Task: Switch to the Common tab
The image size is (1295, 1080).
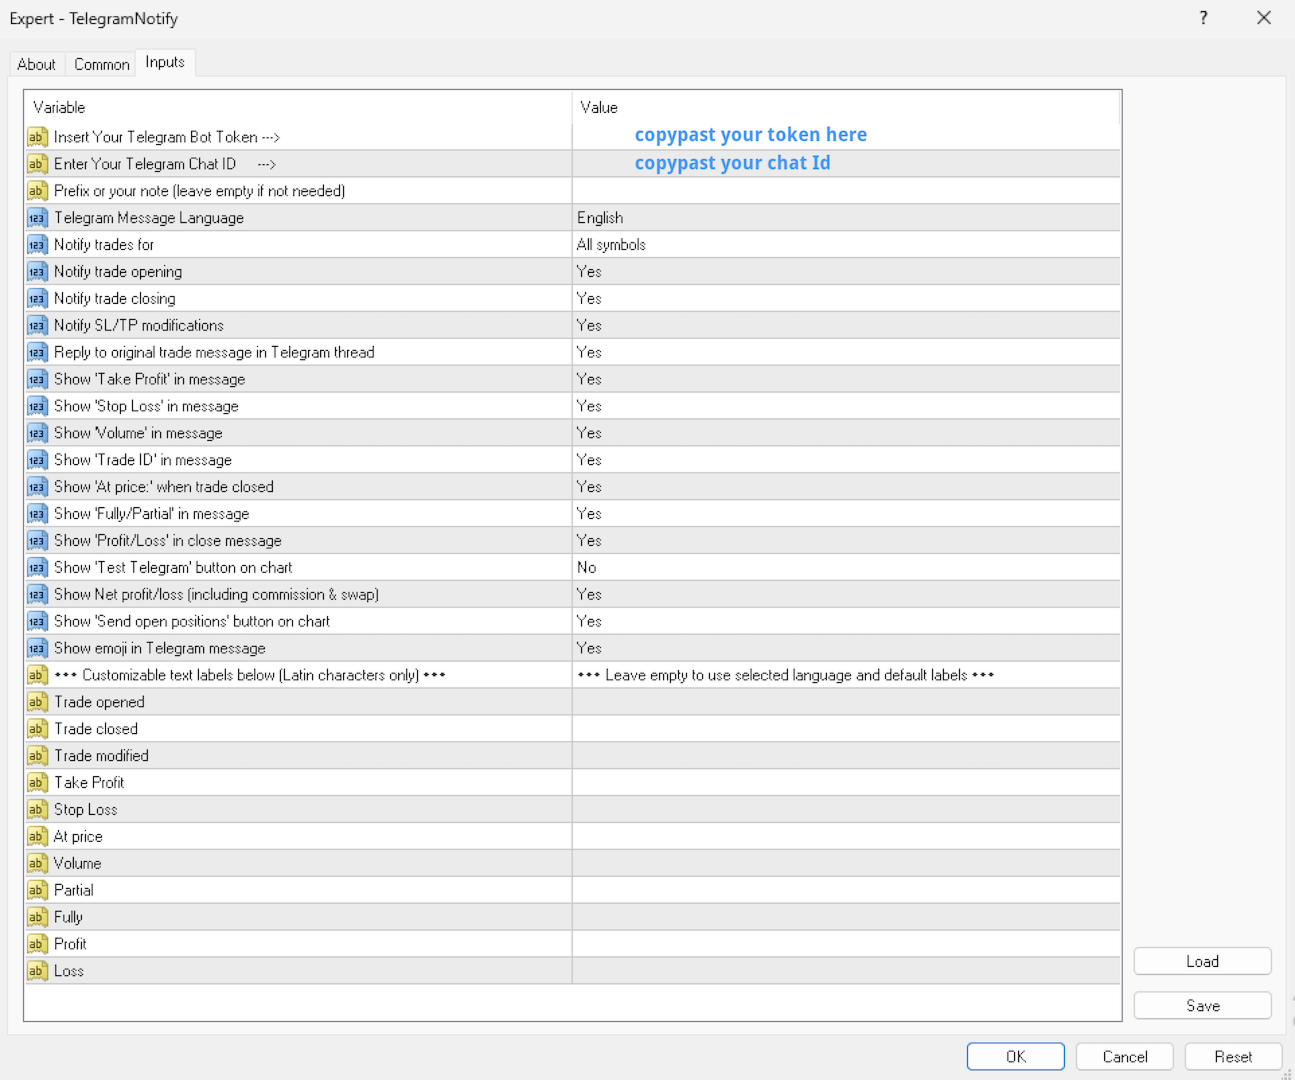Action: 102,64
